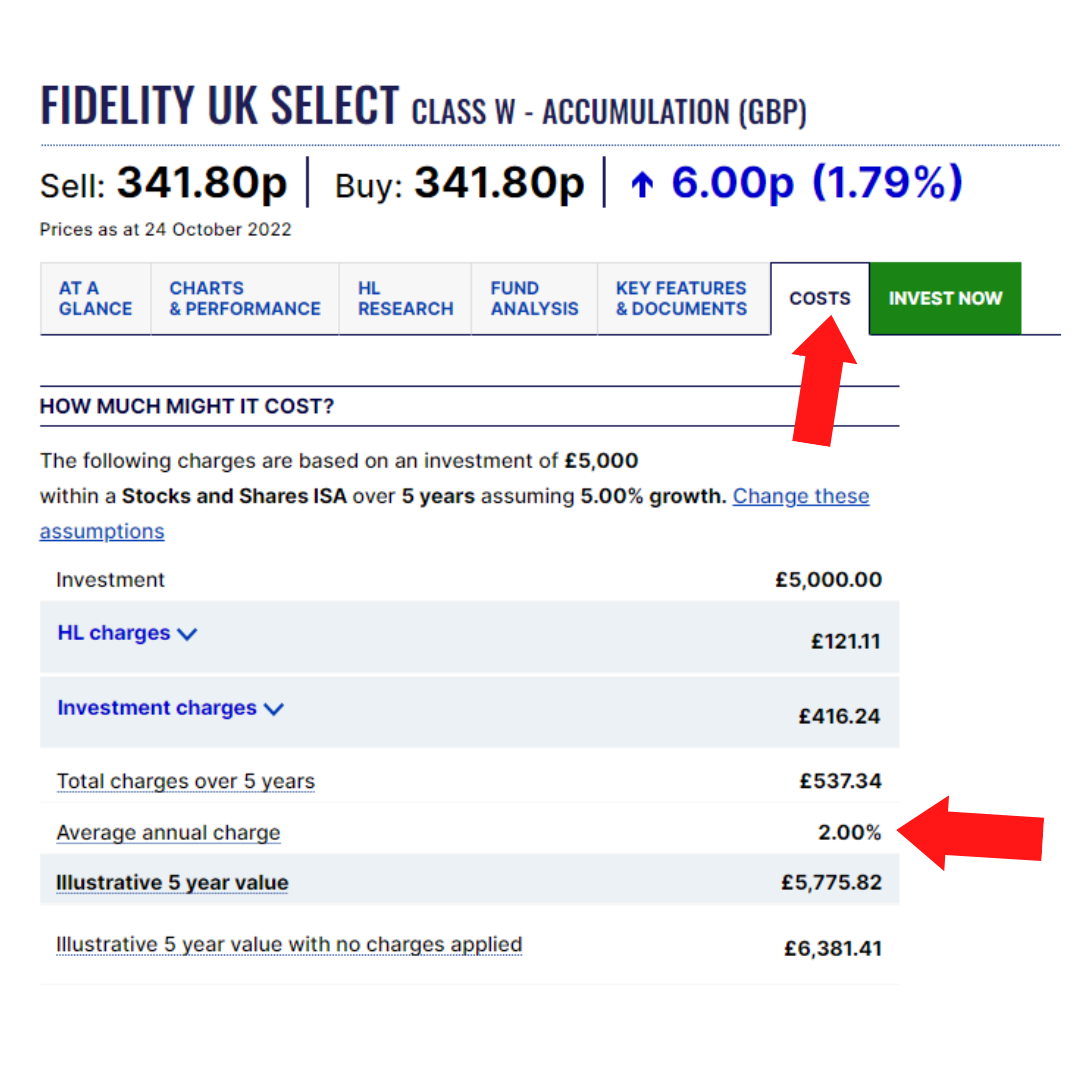Open the HL Research tab
This screenshot has width=1080, height=1080.
pos(405,298)
